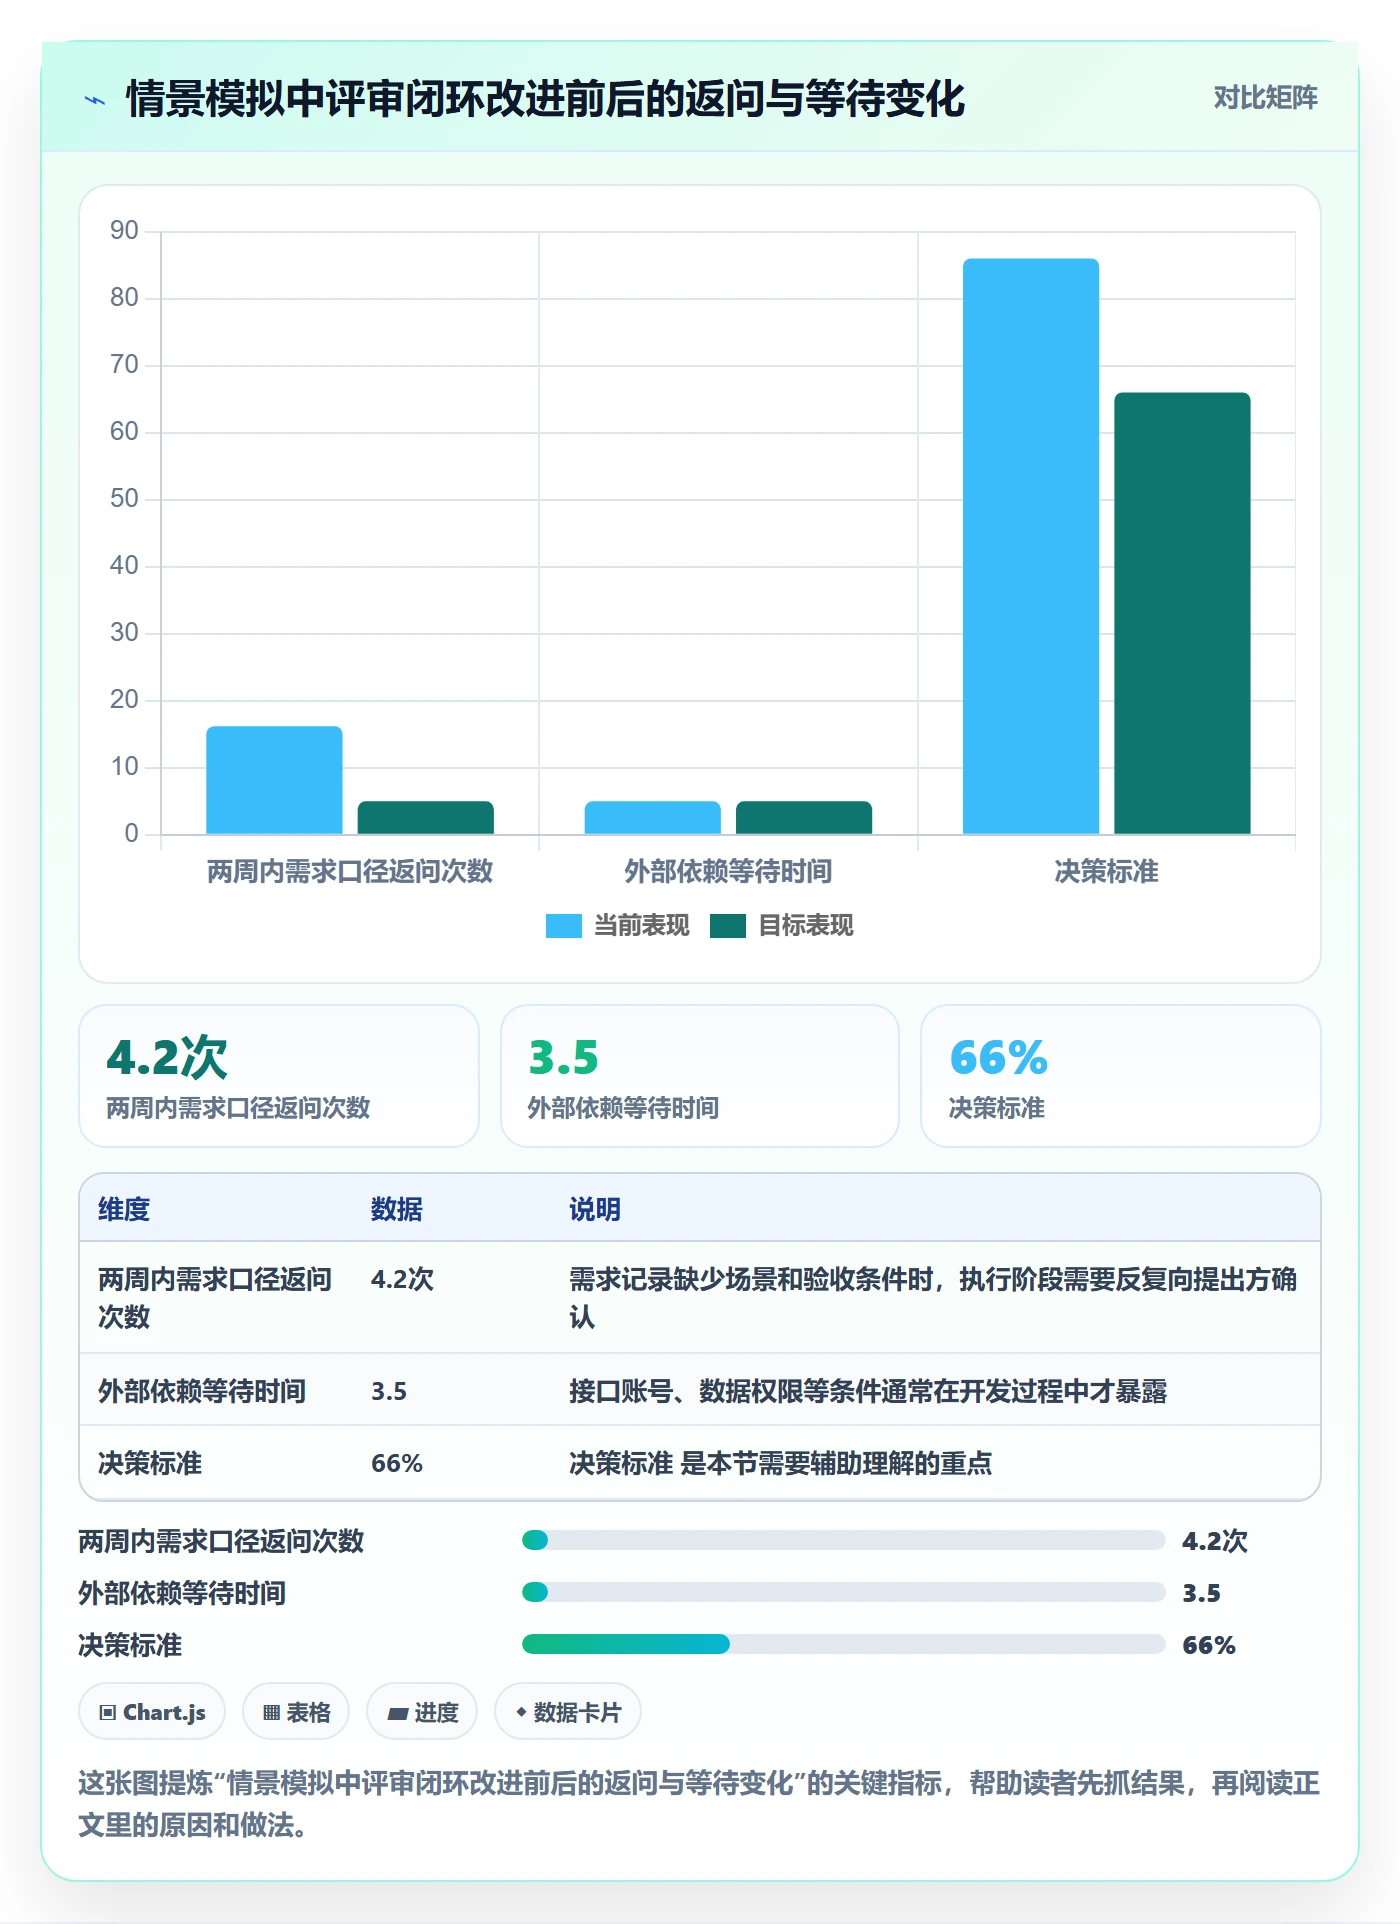Toggle the 当前表现 legend item
1400x1924 pixels.
click(x=617, y=926)
